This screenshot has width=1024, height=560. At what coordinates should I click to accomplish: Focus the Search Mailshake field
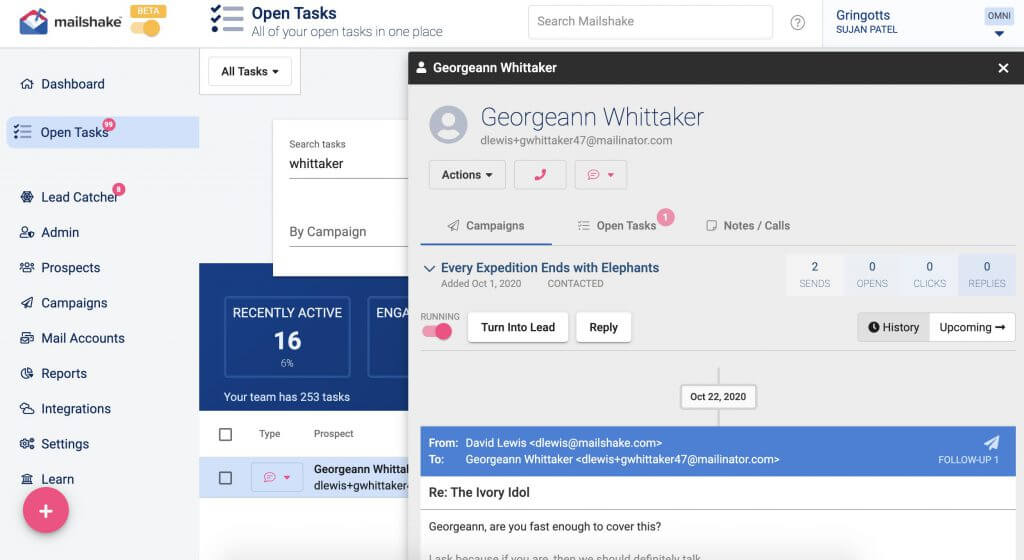[650, 22]
